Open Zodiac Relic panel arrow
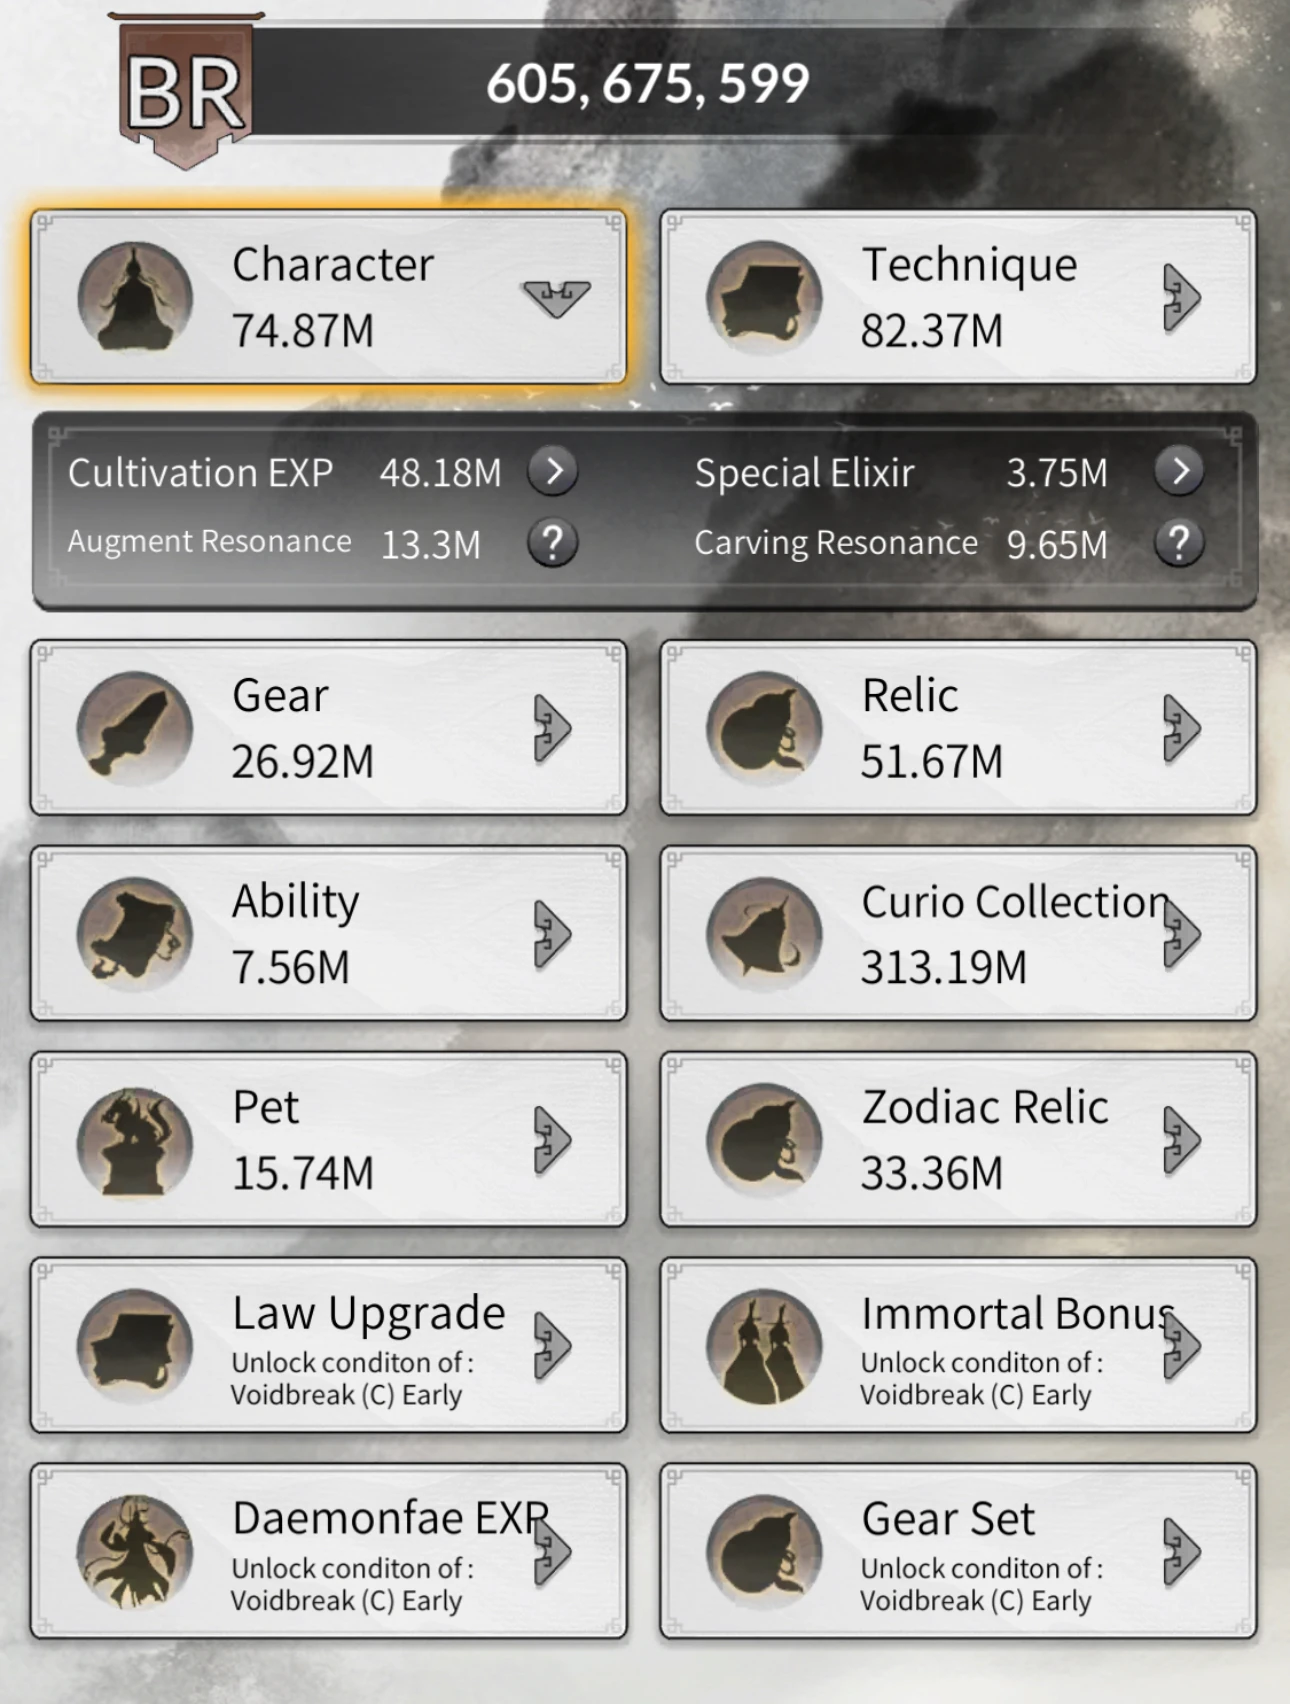The image size is (1290, 1704). (x=1181, y=1140)
